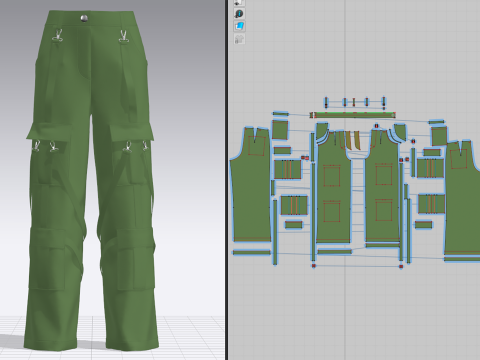
Task: Select the center-right leg pattern with two squares
Action: click(x=383, y=187)
